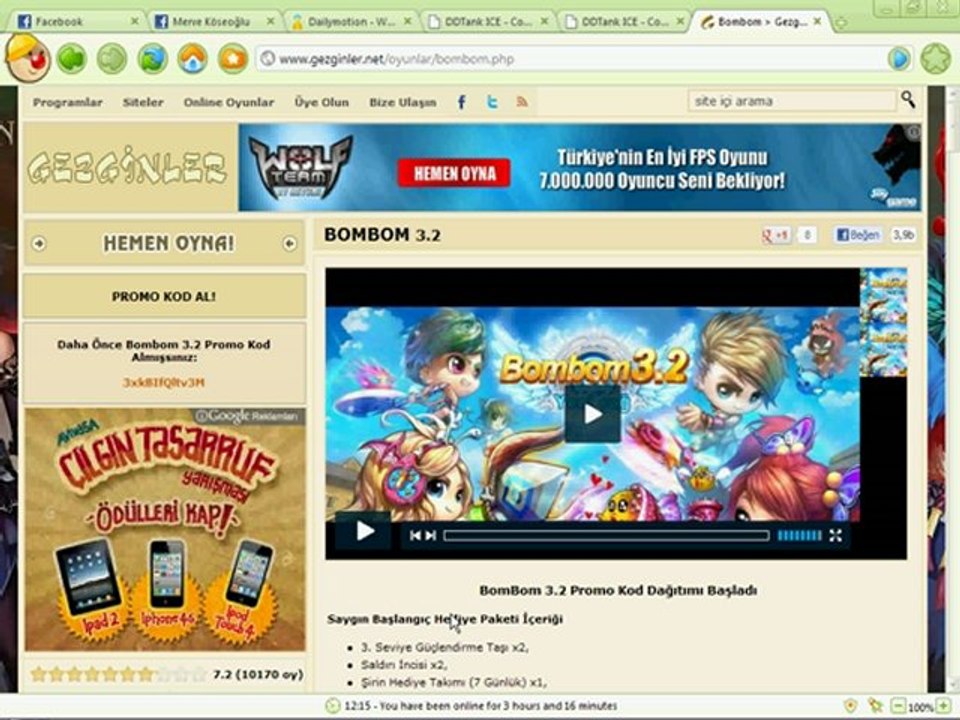Go to the browser home page icon
The image size is (960, 720).
tap(192, 59)
